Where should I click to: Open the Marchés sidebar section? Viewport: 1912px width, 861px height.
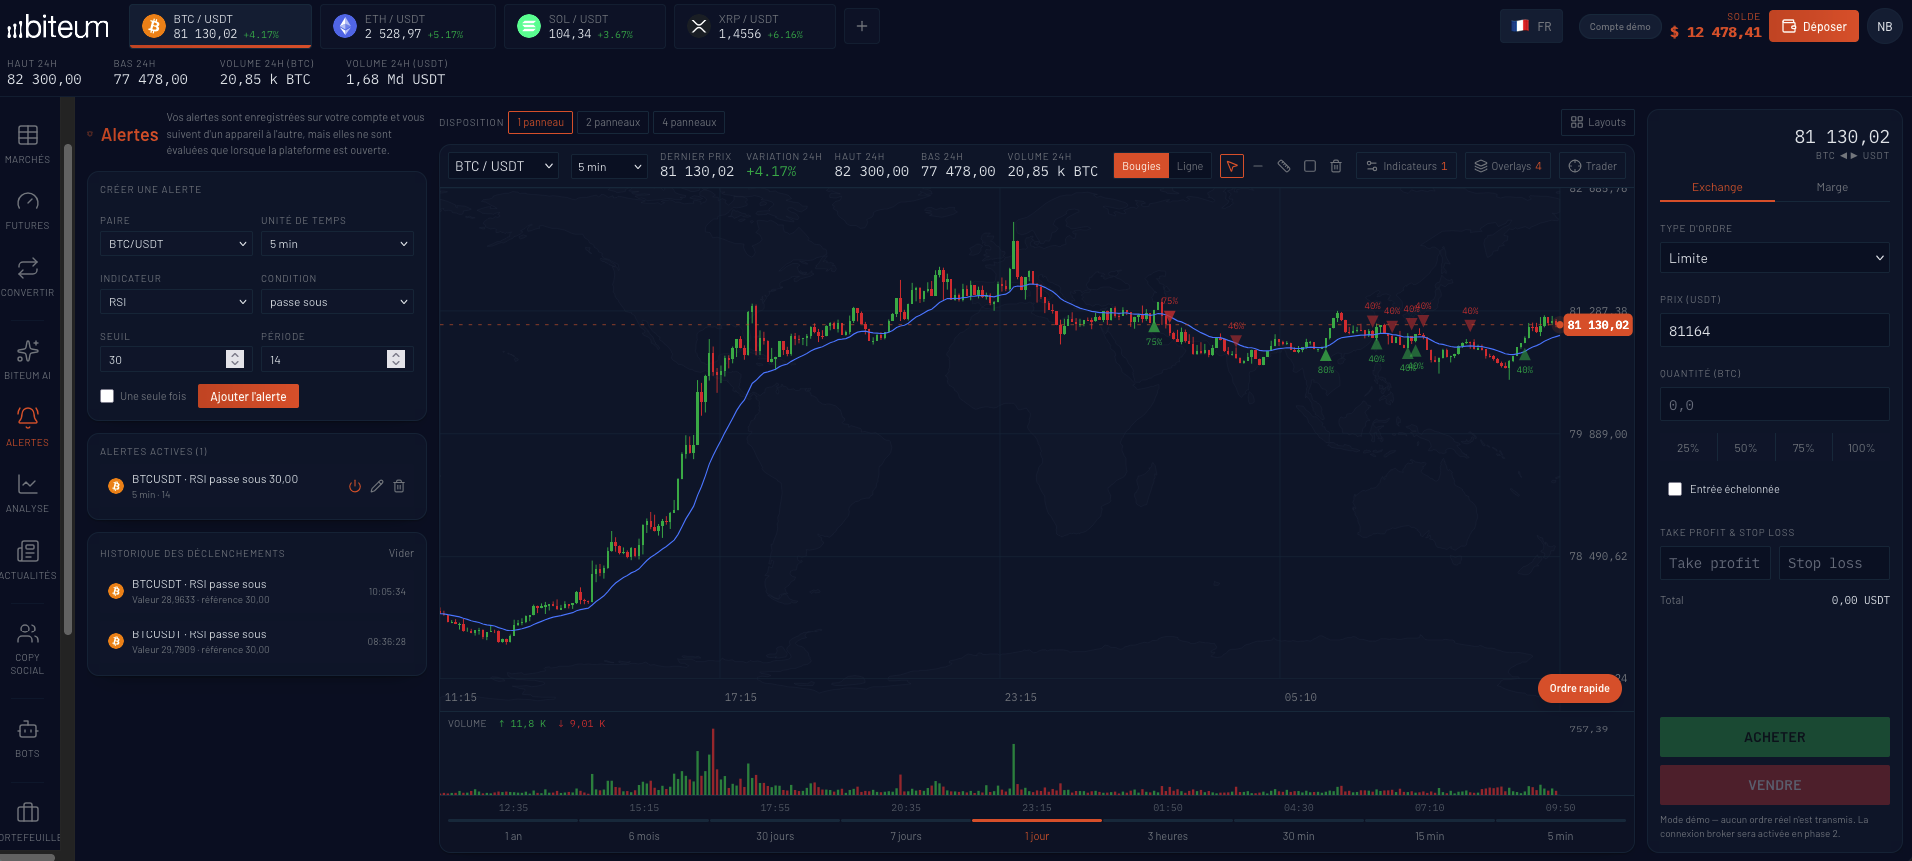coord(27,144)
